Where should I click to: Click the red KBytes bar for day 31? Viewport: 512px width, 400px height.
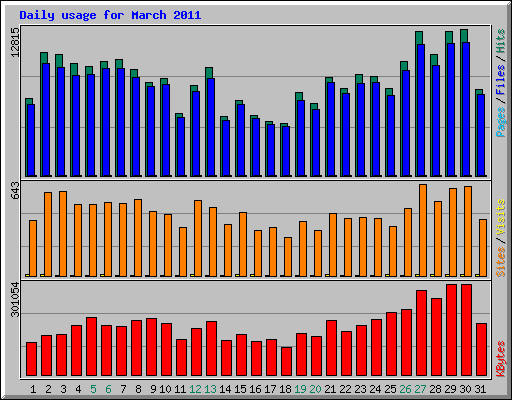coord(481,350)
